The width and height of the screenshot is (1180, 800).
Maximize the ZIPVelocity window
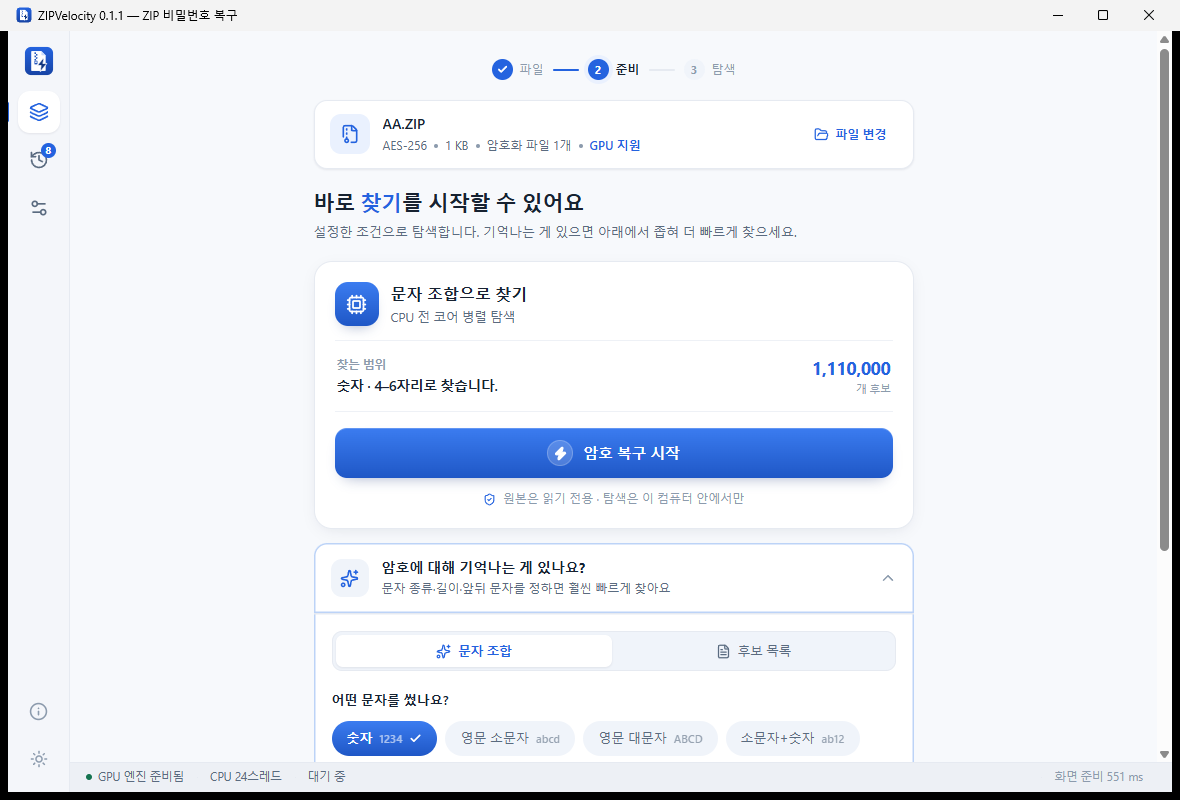pos(1102,15)
